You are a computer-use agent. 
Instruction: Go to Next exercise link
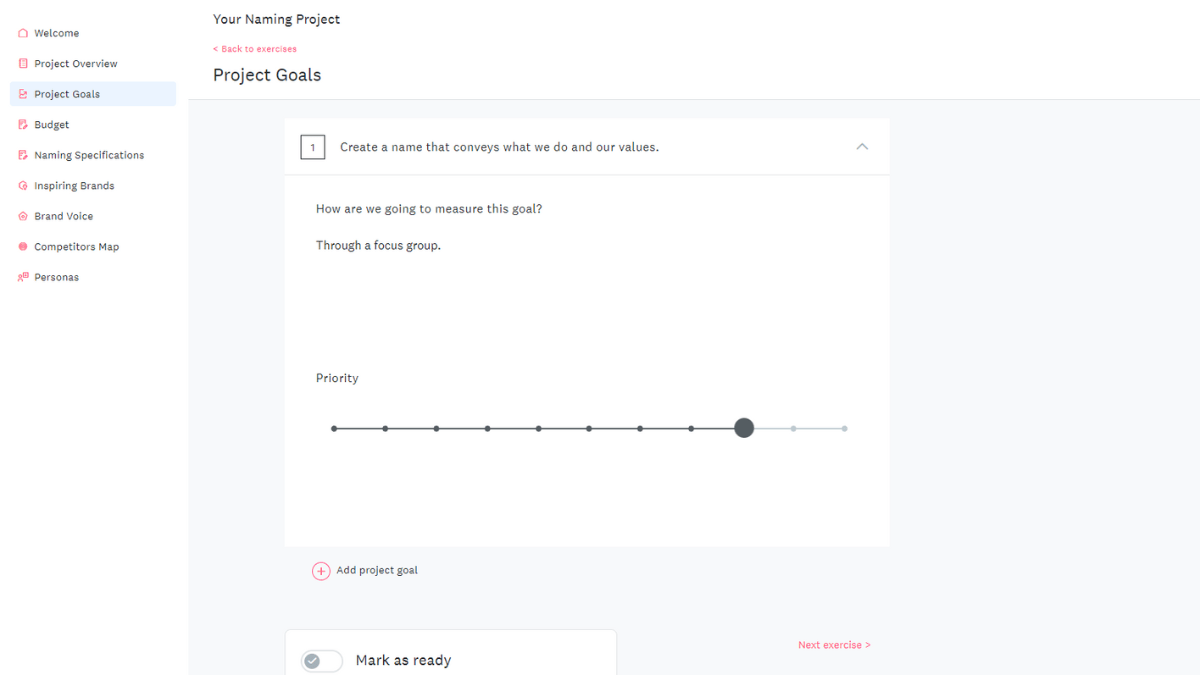[x=834, y=645]
